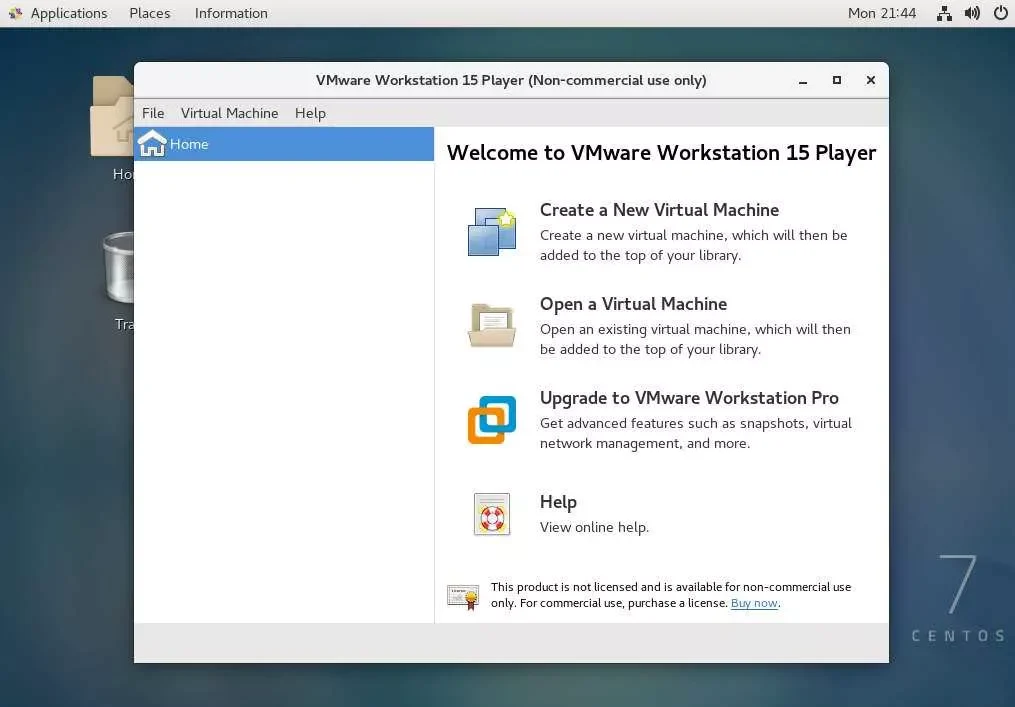Click the Home house icon in the sidebar
This screenshot has width=1015, height=707.
[x=152, y=144]
